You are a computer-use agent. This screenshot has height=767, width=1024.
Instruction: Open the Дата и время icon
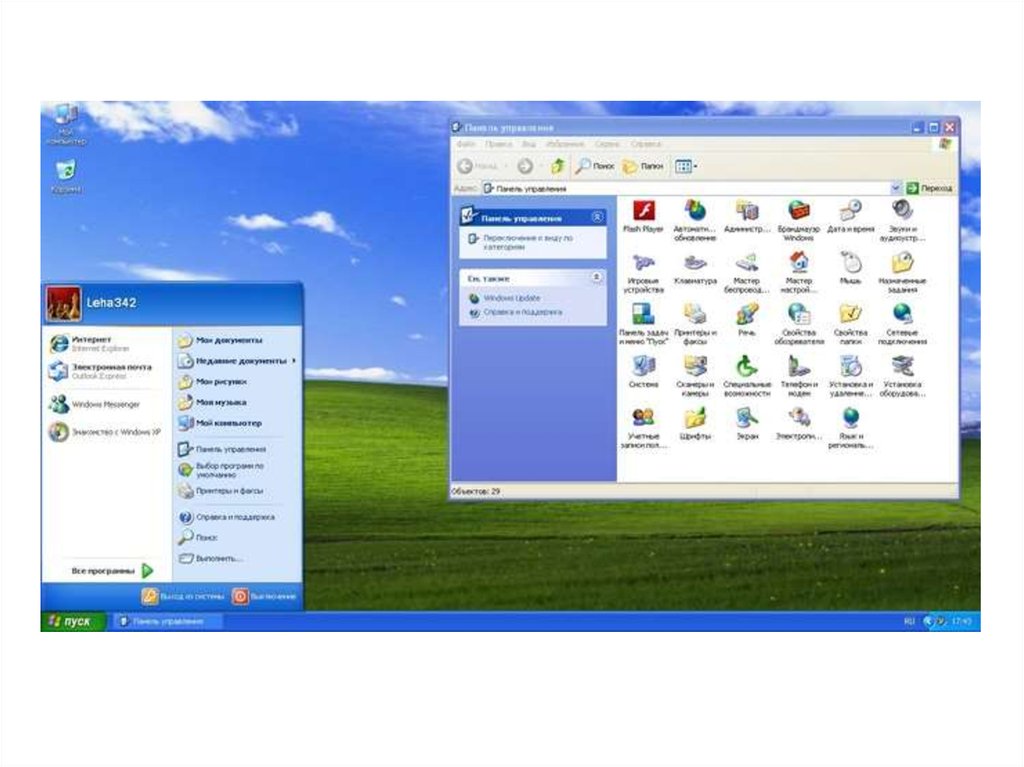(x=850, y=212)
